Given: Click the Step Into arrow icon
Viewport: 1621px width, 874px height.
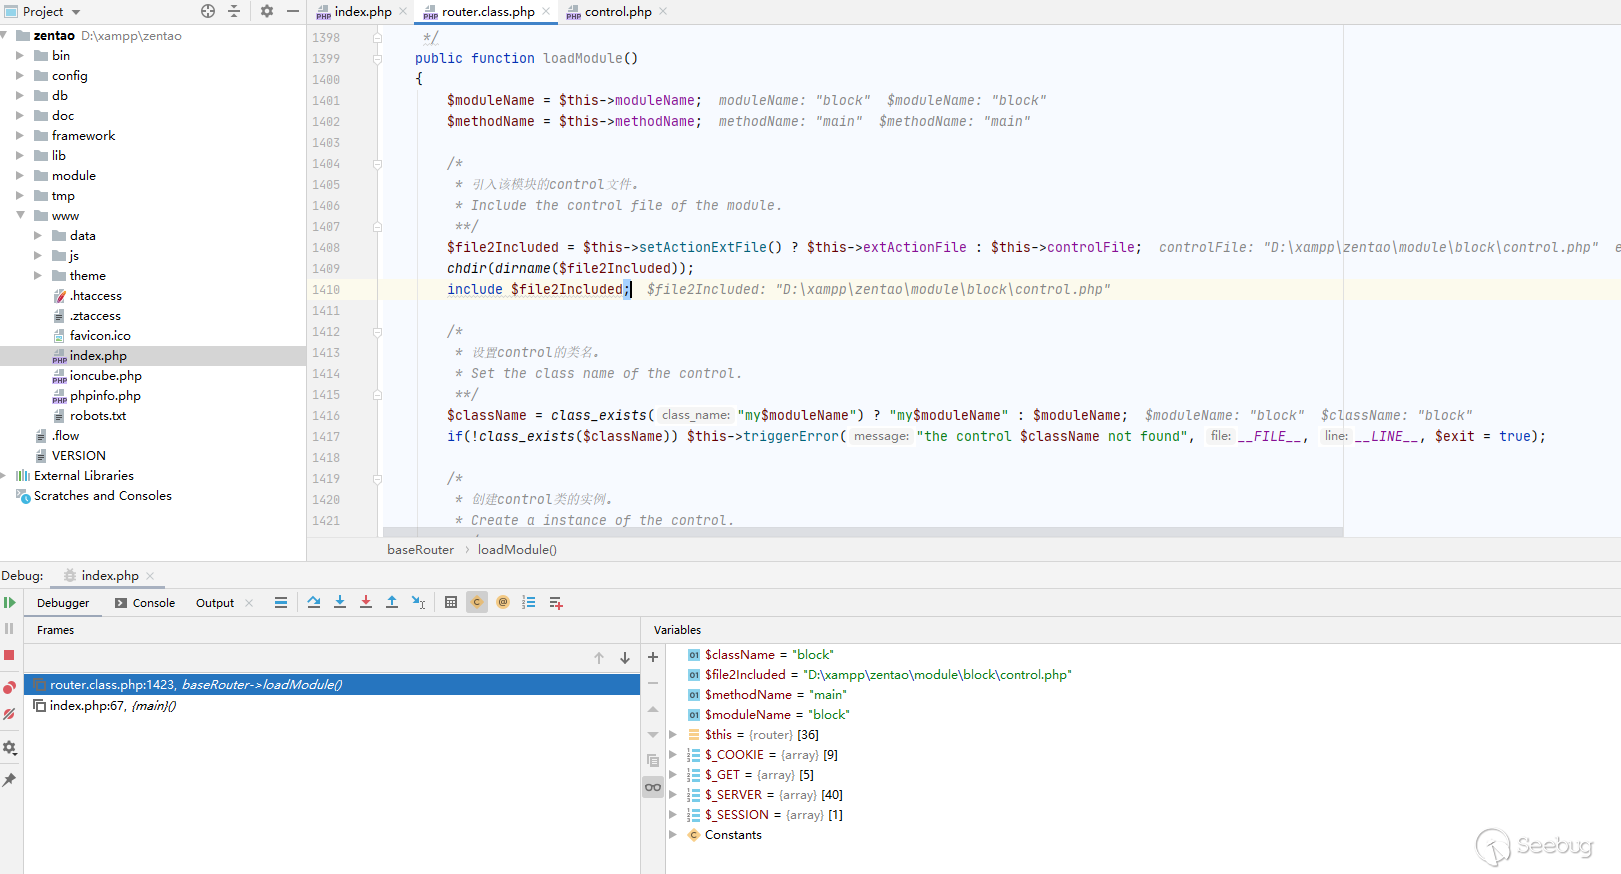Looking at the screenshot, I should tap(340, 602).
